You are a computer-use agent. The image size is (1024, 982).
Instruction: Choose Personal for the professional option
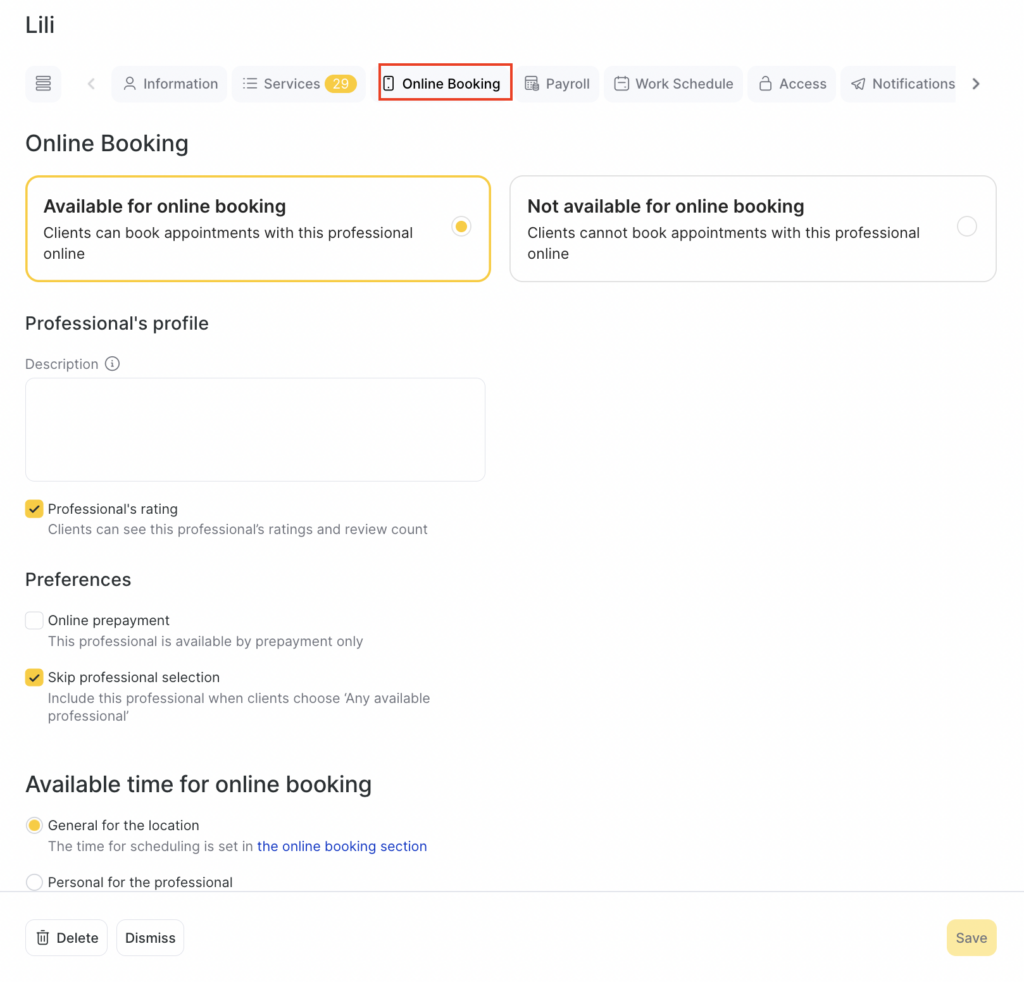(34, 882)
